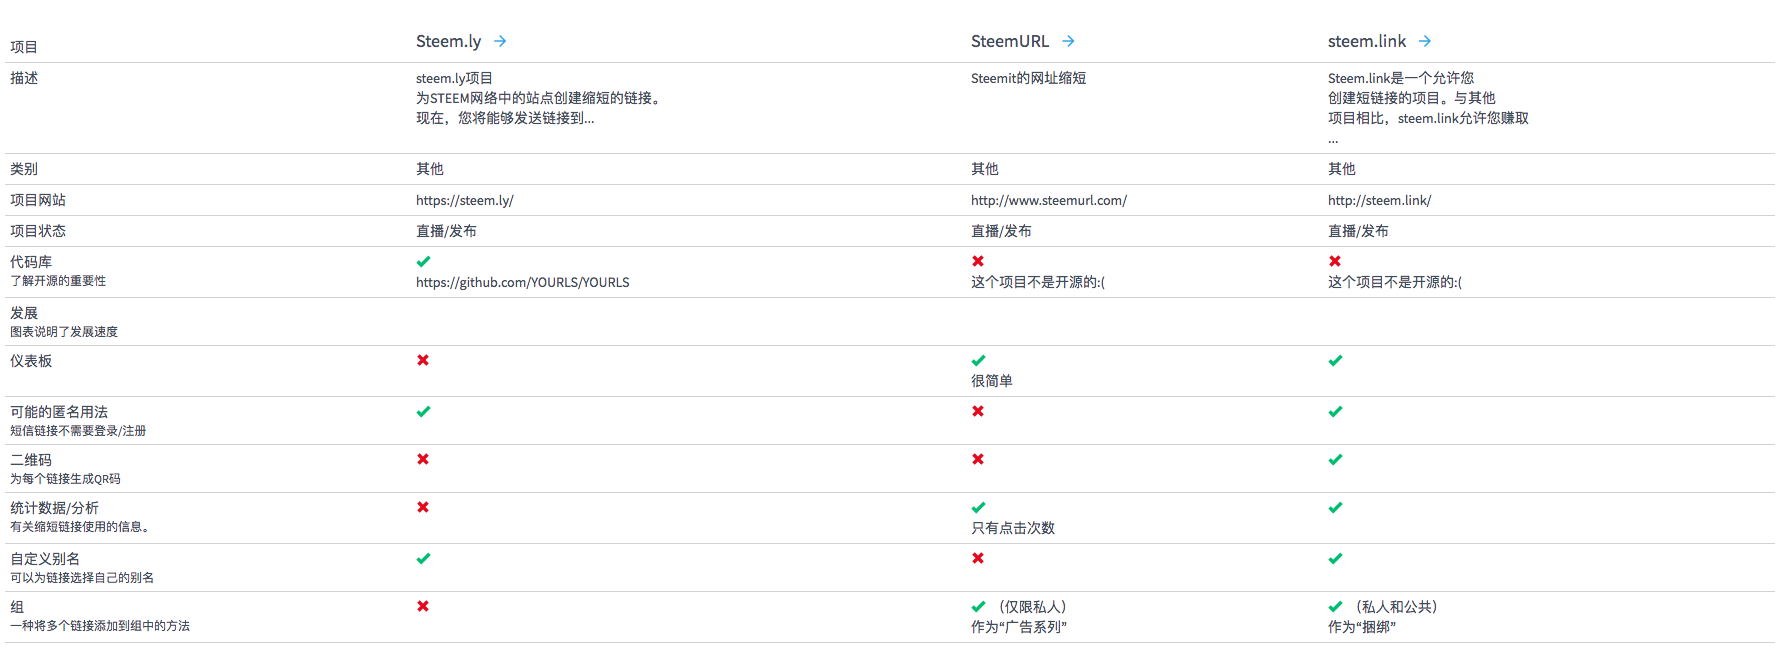Click the red cross in steem.link 代码库 row
The image size is (1790, 659).
coord(1335,261)
